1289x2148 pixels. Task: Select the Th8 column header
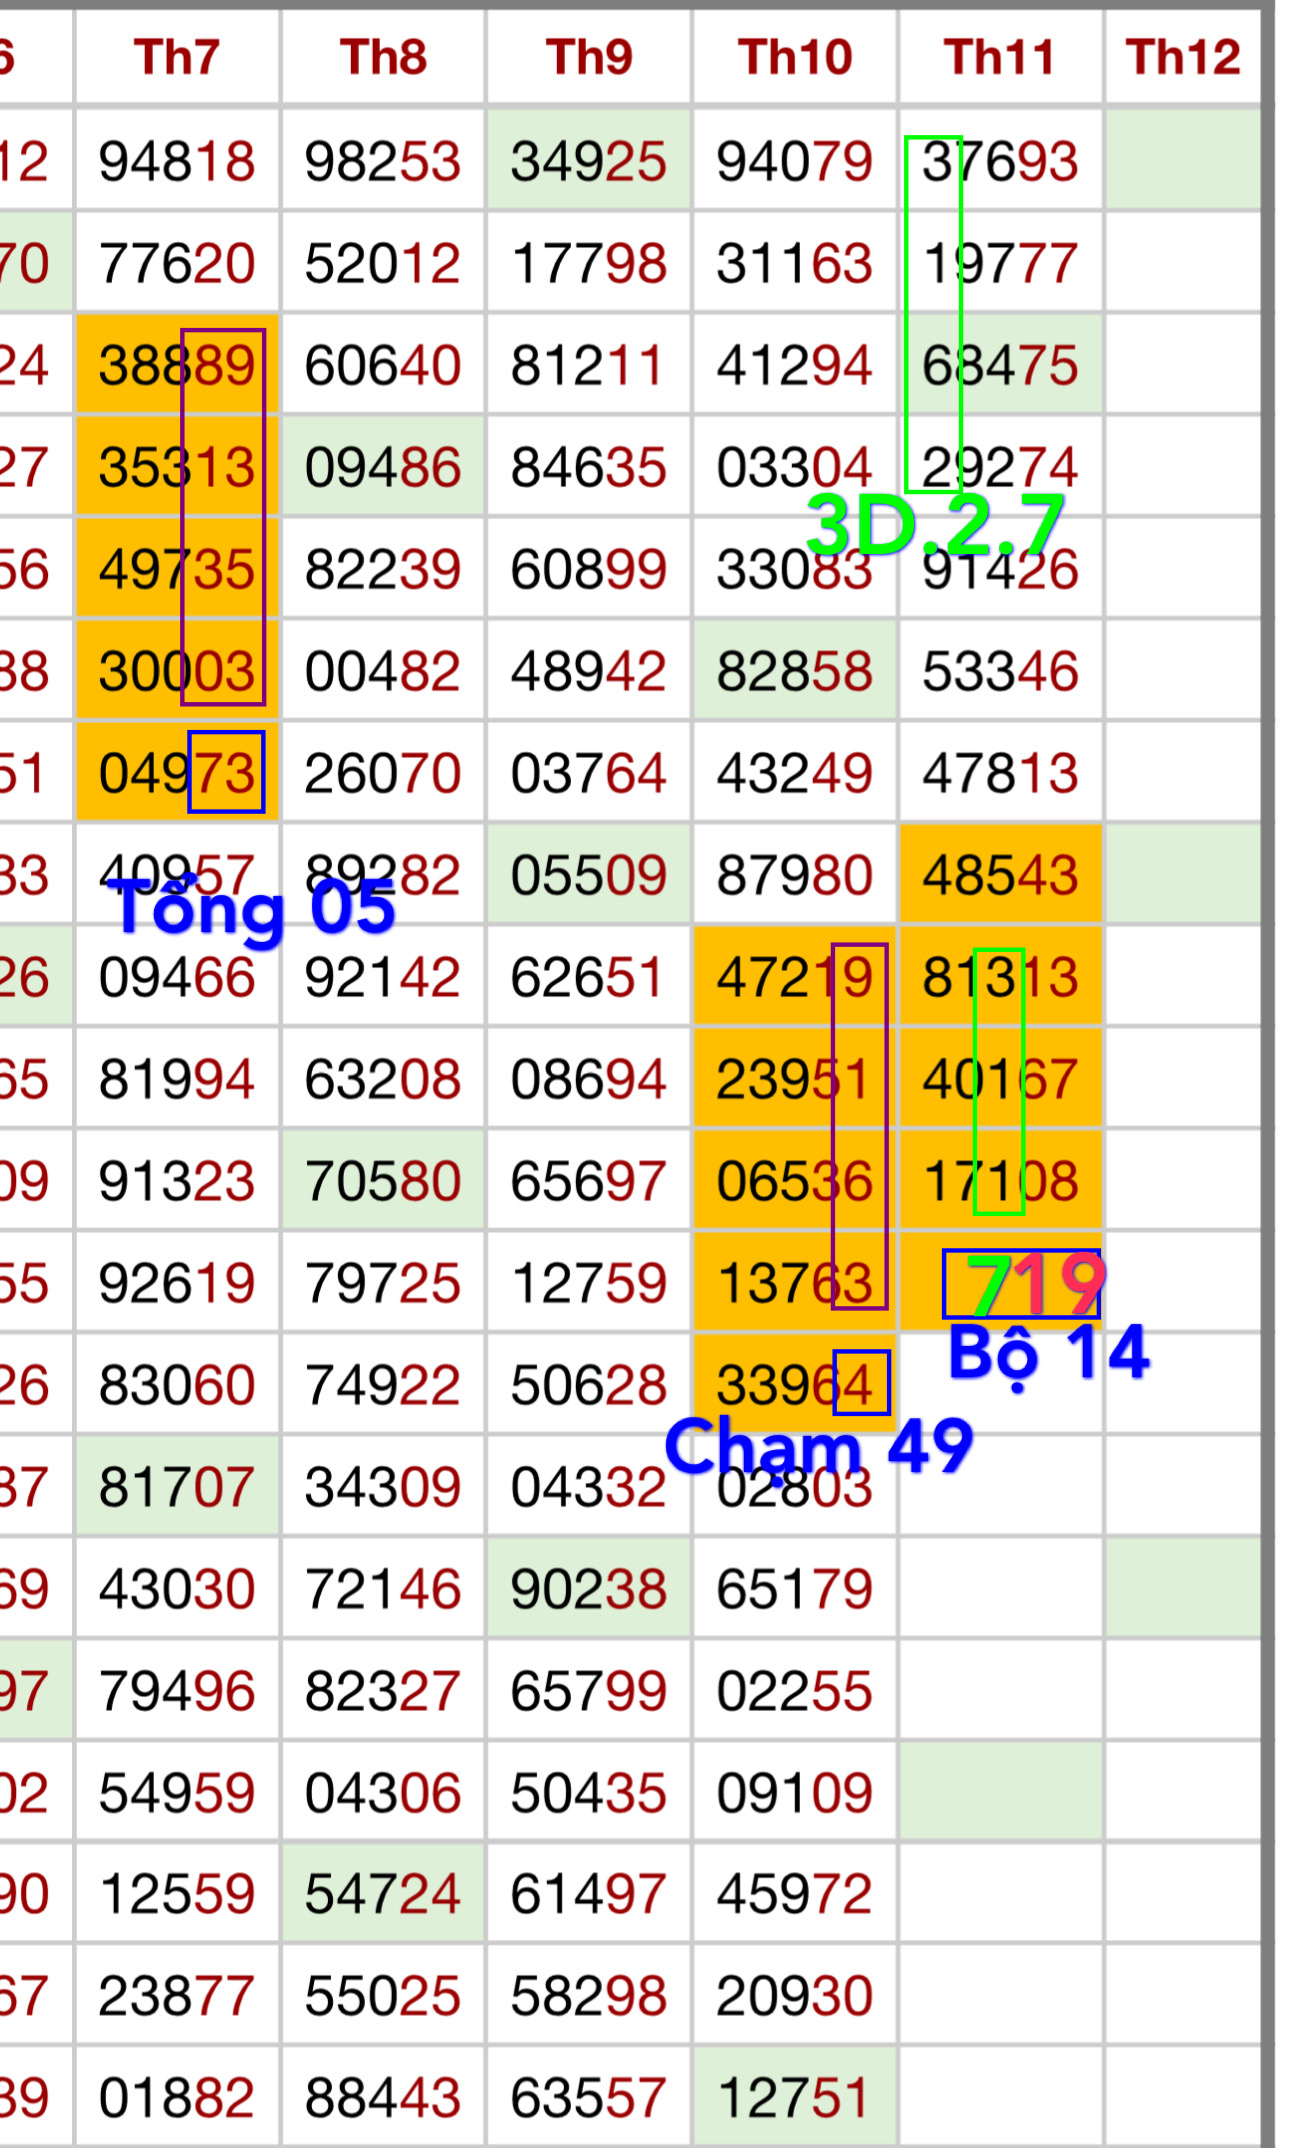click(x=383, y=57)
